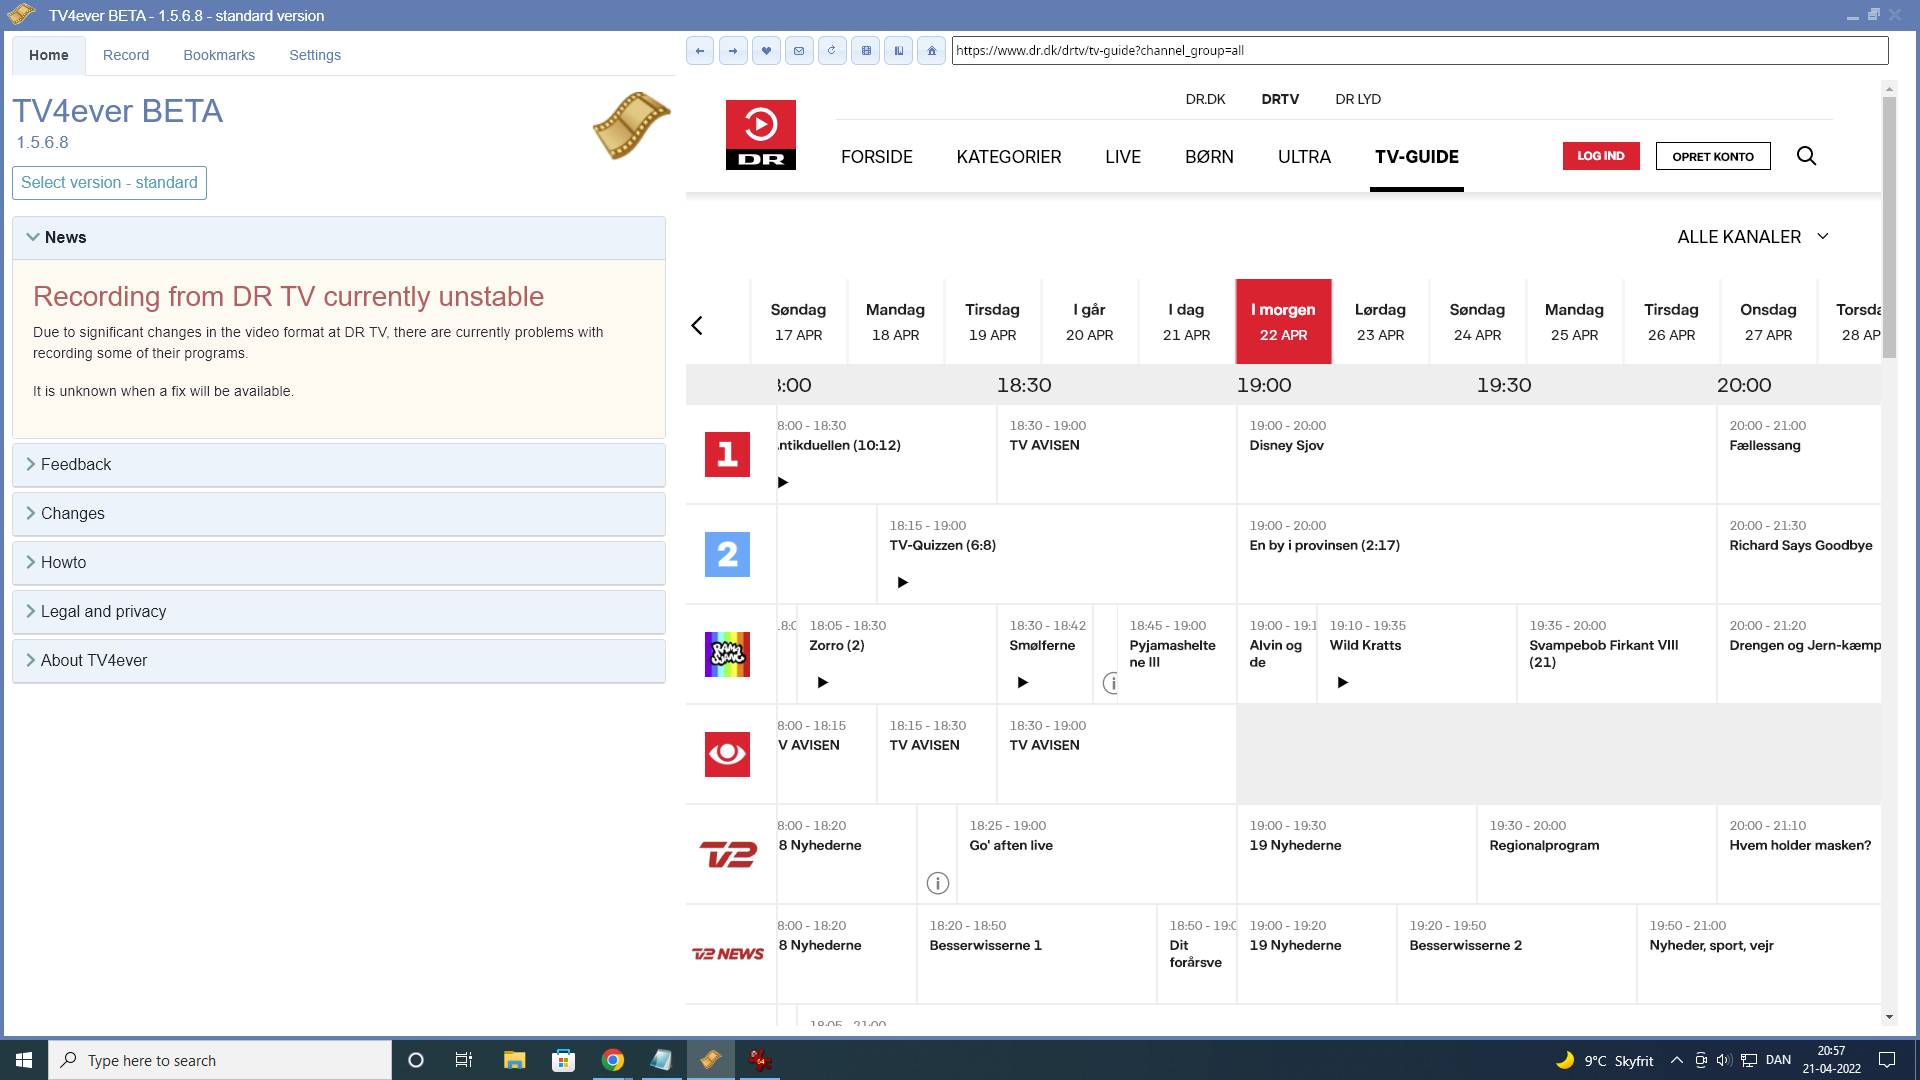Open BØRN in the DR menu
Image resolution: width=1920 pixels, height=1080 pixels.
coord(1209,157)
